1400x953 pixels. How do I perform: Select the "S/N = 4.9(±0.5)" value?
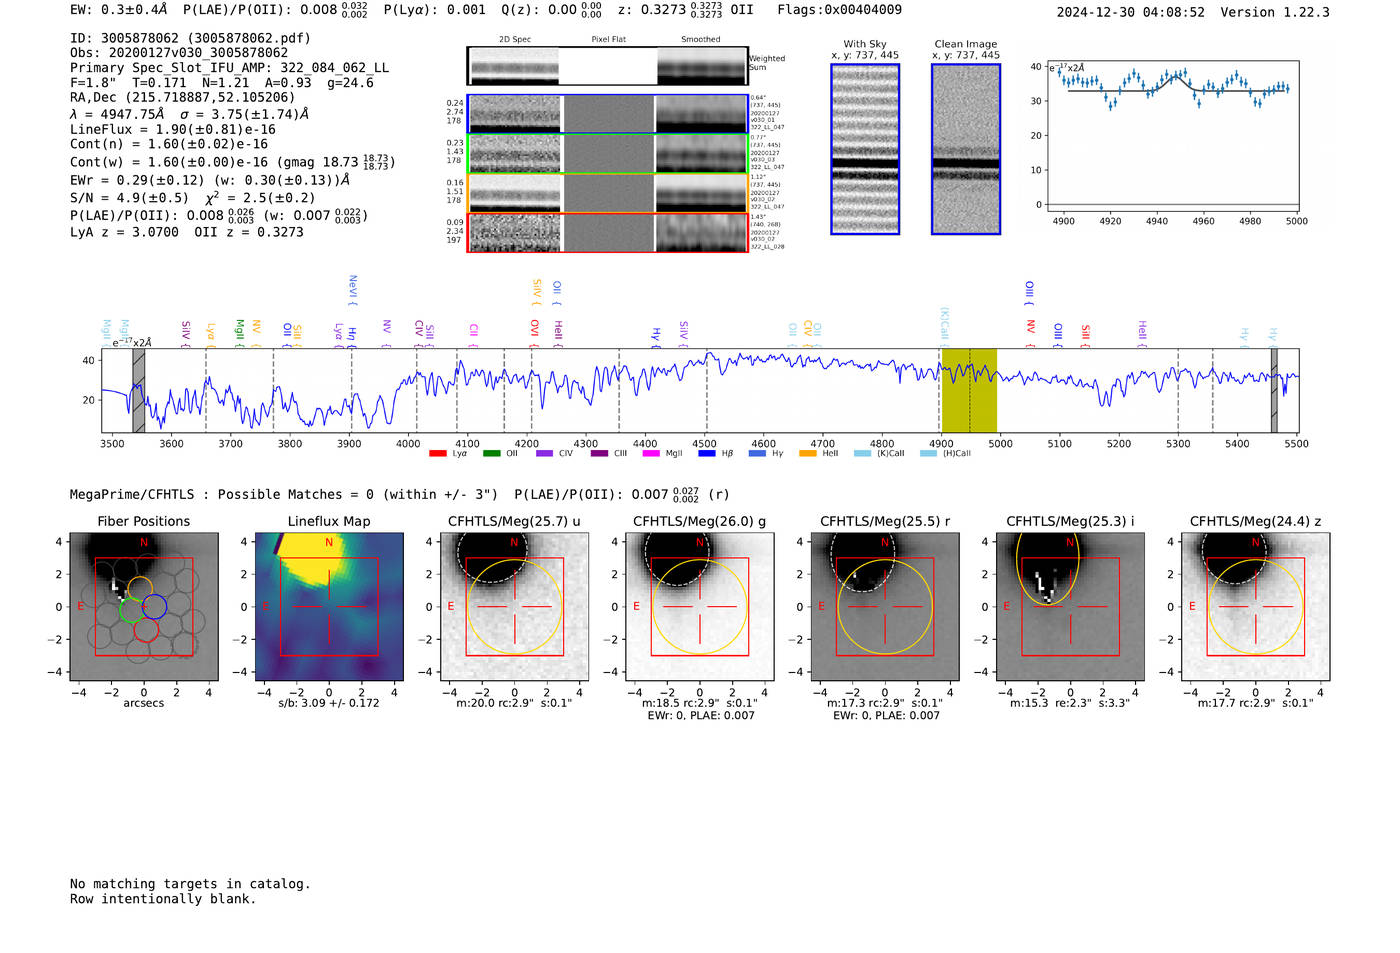coord(129,198)
